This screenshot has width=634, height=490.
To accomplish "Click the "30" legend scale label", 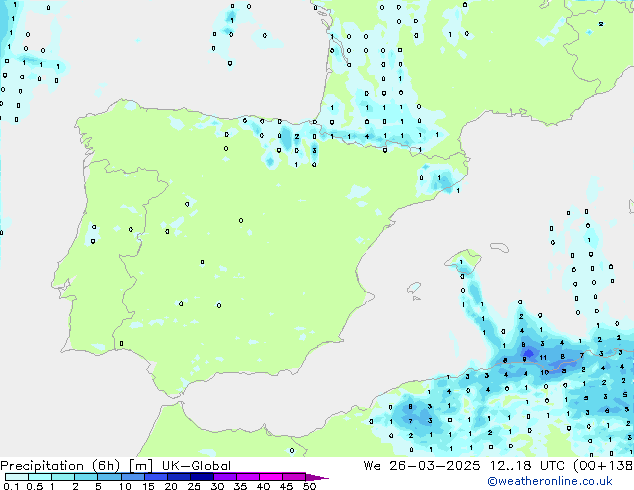I will (x=217, y=486).
